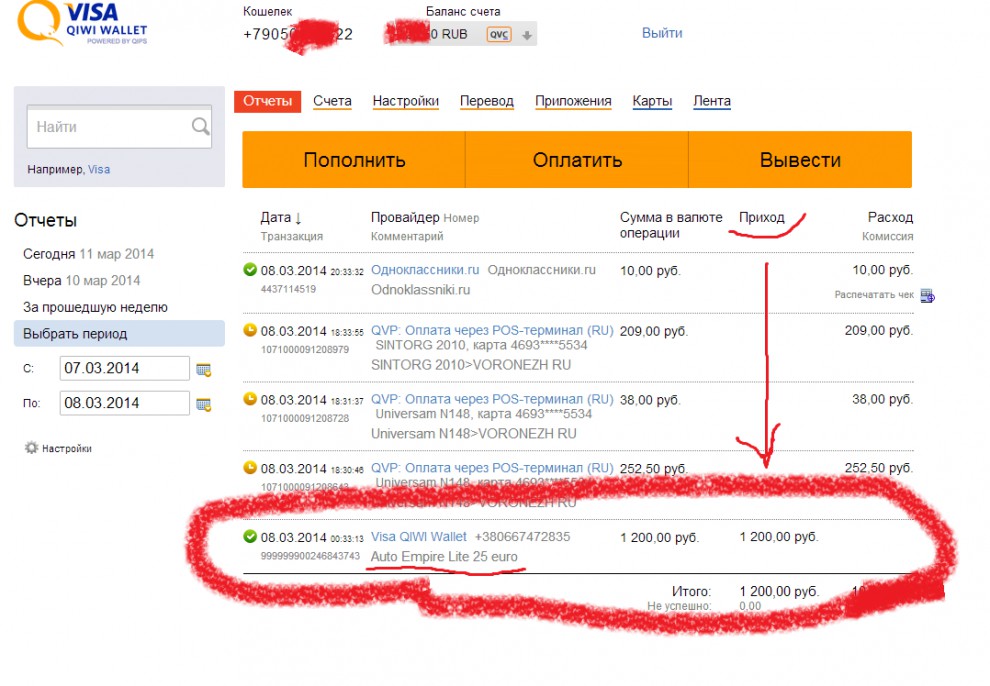
Task: Open the QVP link for SINTORG 2010 payment
Action: [x=492, y=330]
